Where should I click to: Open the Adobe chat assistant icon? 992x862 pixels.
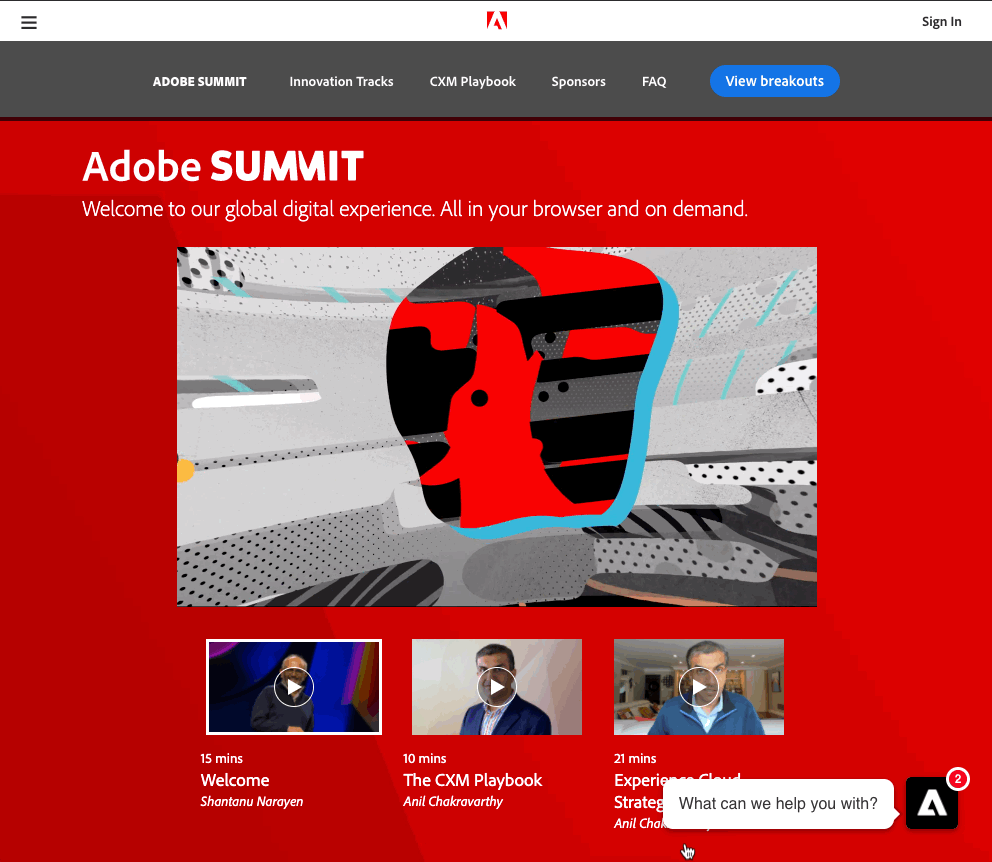[931, 803]
